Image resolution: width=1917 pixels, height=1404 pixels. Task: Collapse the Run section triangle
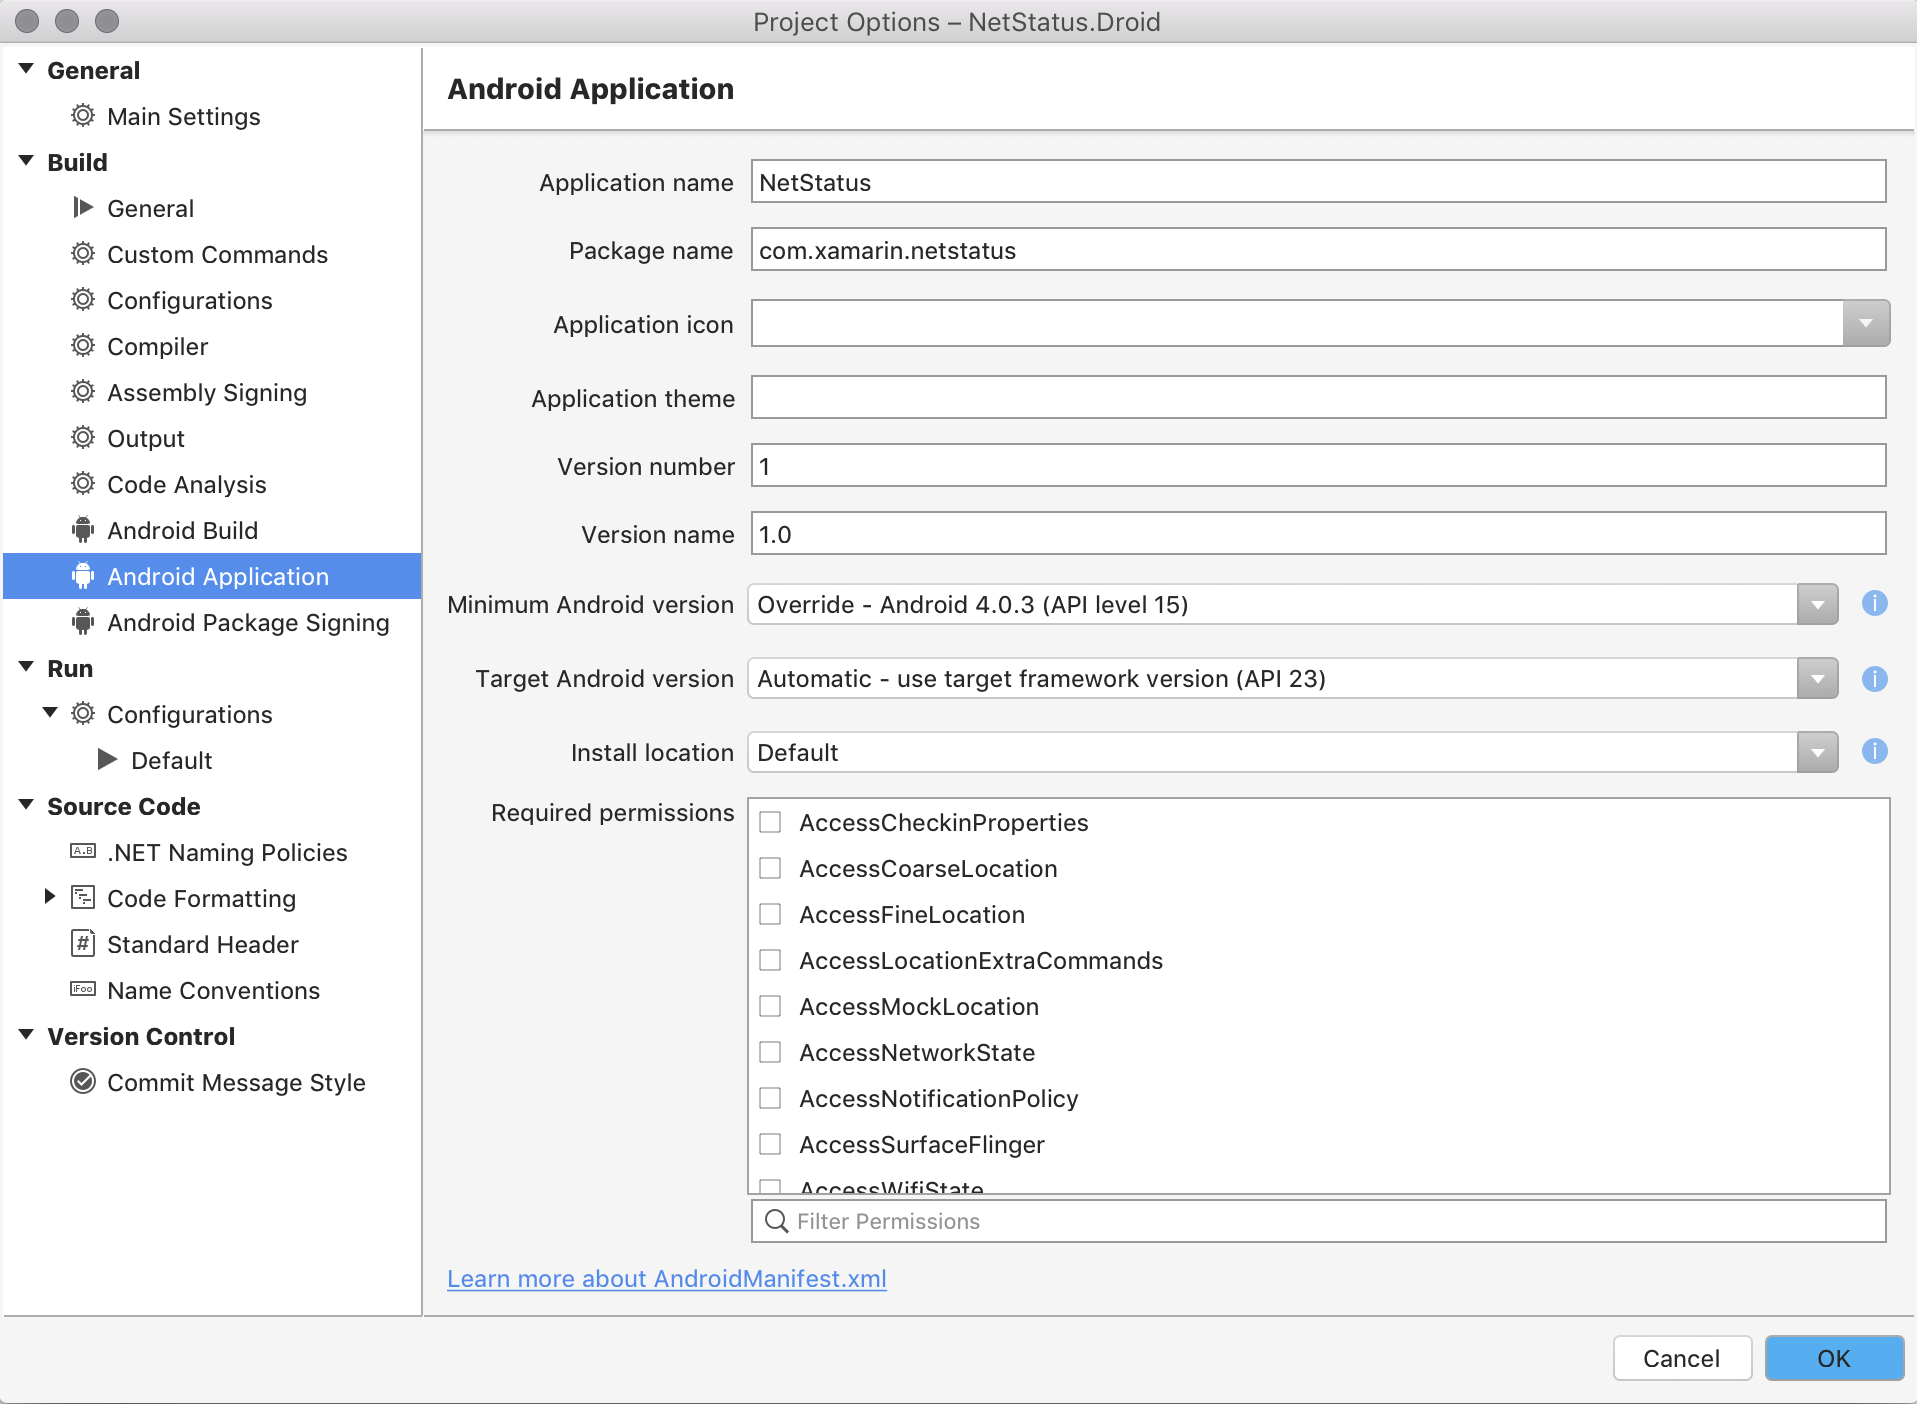[24, 668]
